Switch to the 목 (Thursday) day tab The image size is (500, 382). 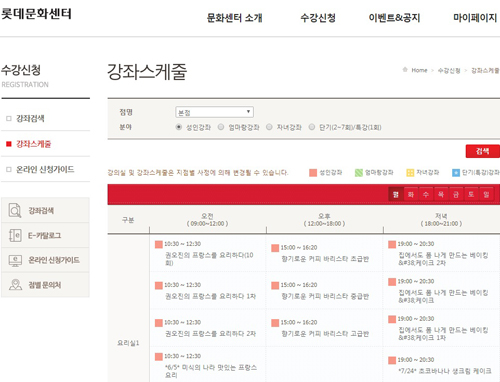441,194
